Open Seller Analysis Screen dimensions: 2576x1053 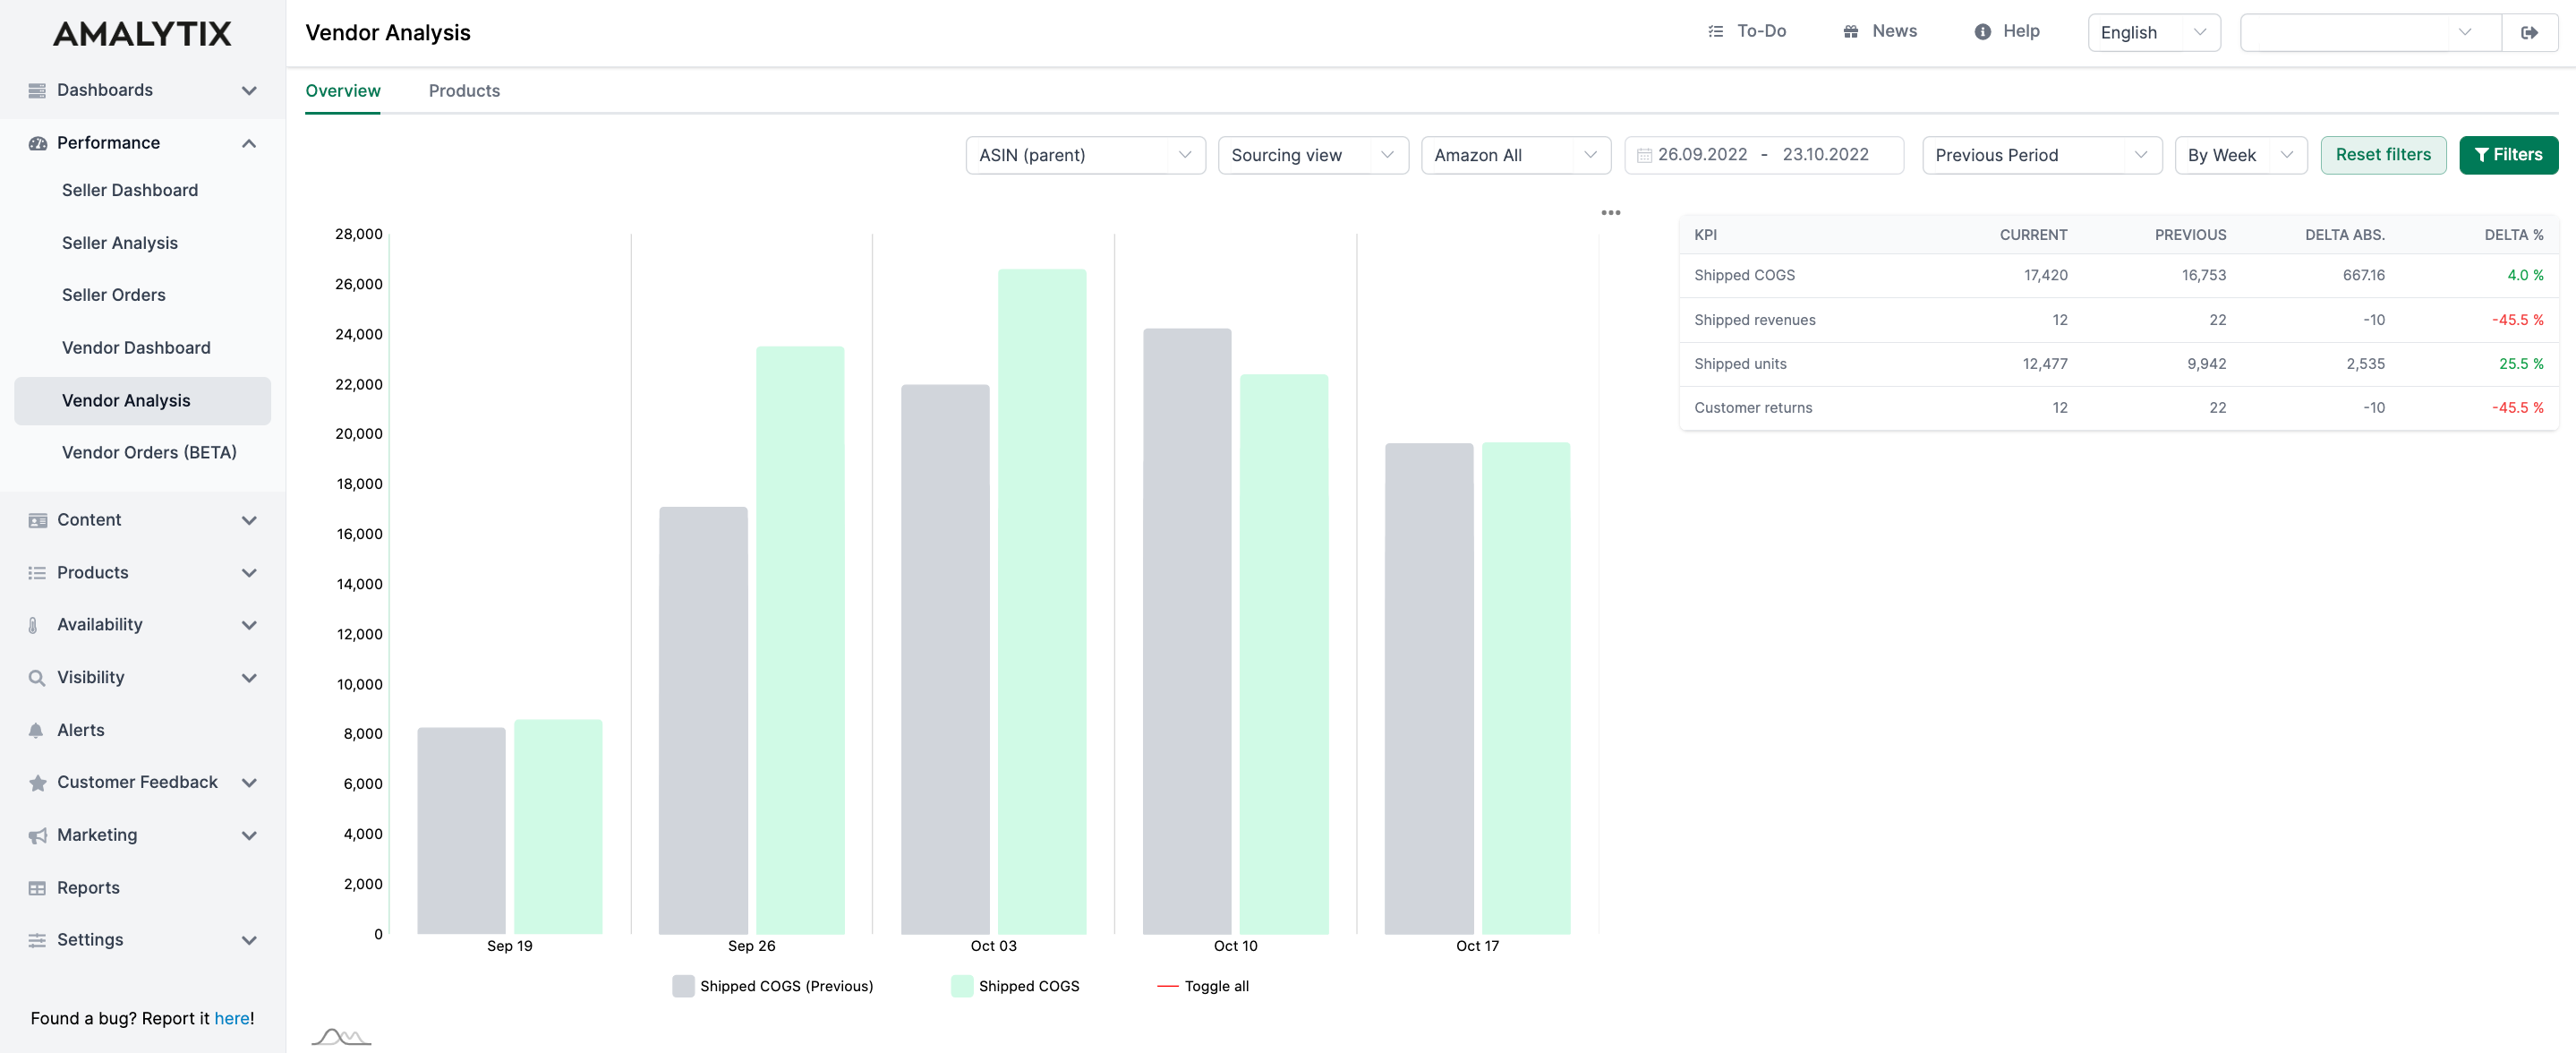(x=120, y=243)
